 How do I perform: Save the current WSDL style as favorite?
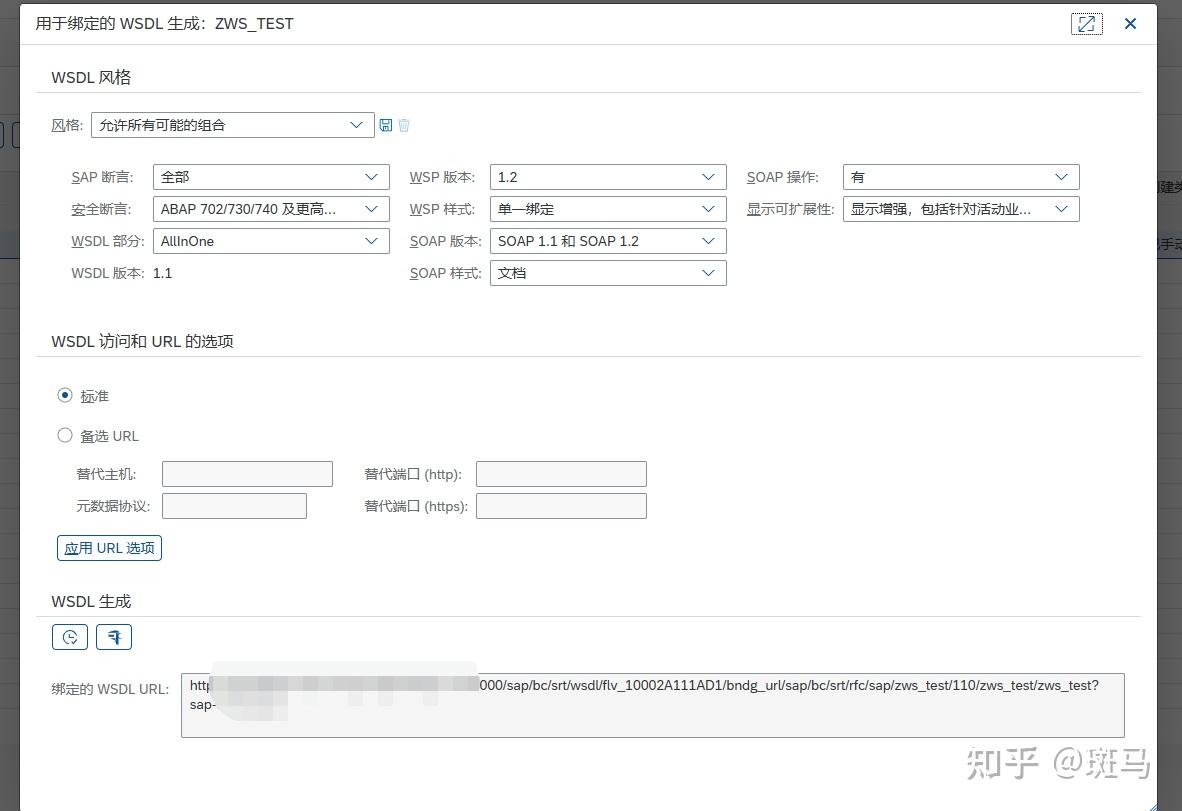point(386,125)
